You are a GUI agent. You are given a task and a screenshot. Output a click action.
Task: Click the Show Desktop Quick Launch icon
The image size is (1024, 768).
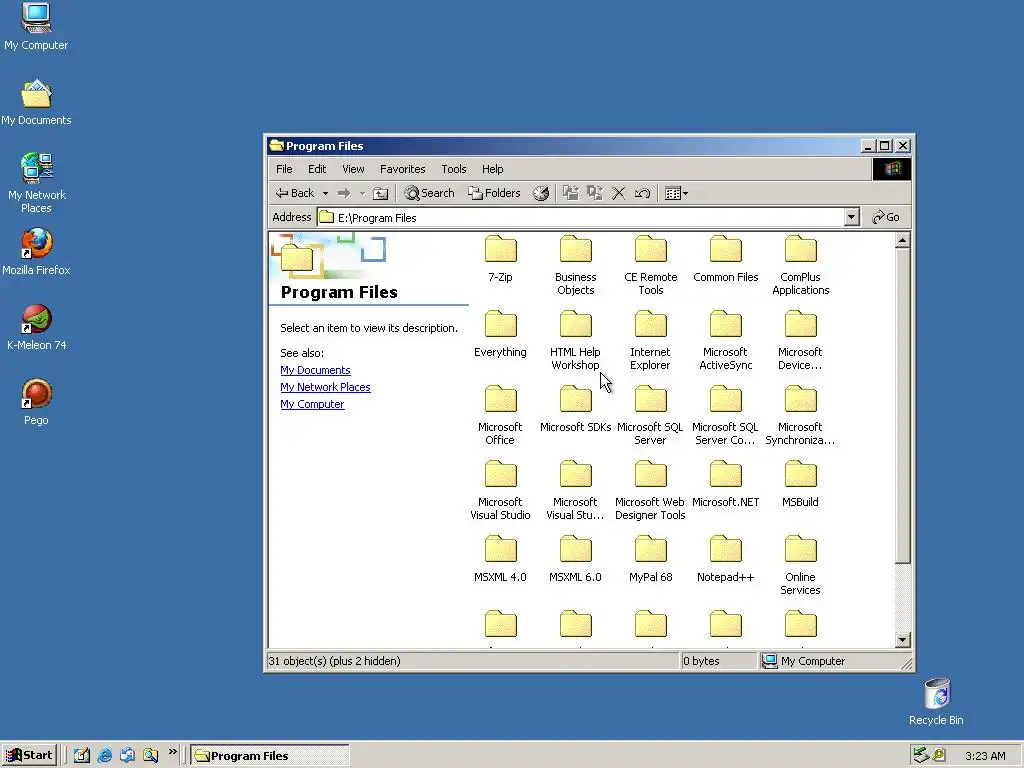coord(82,756)
